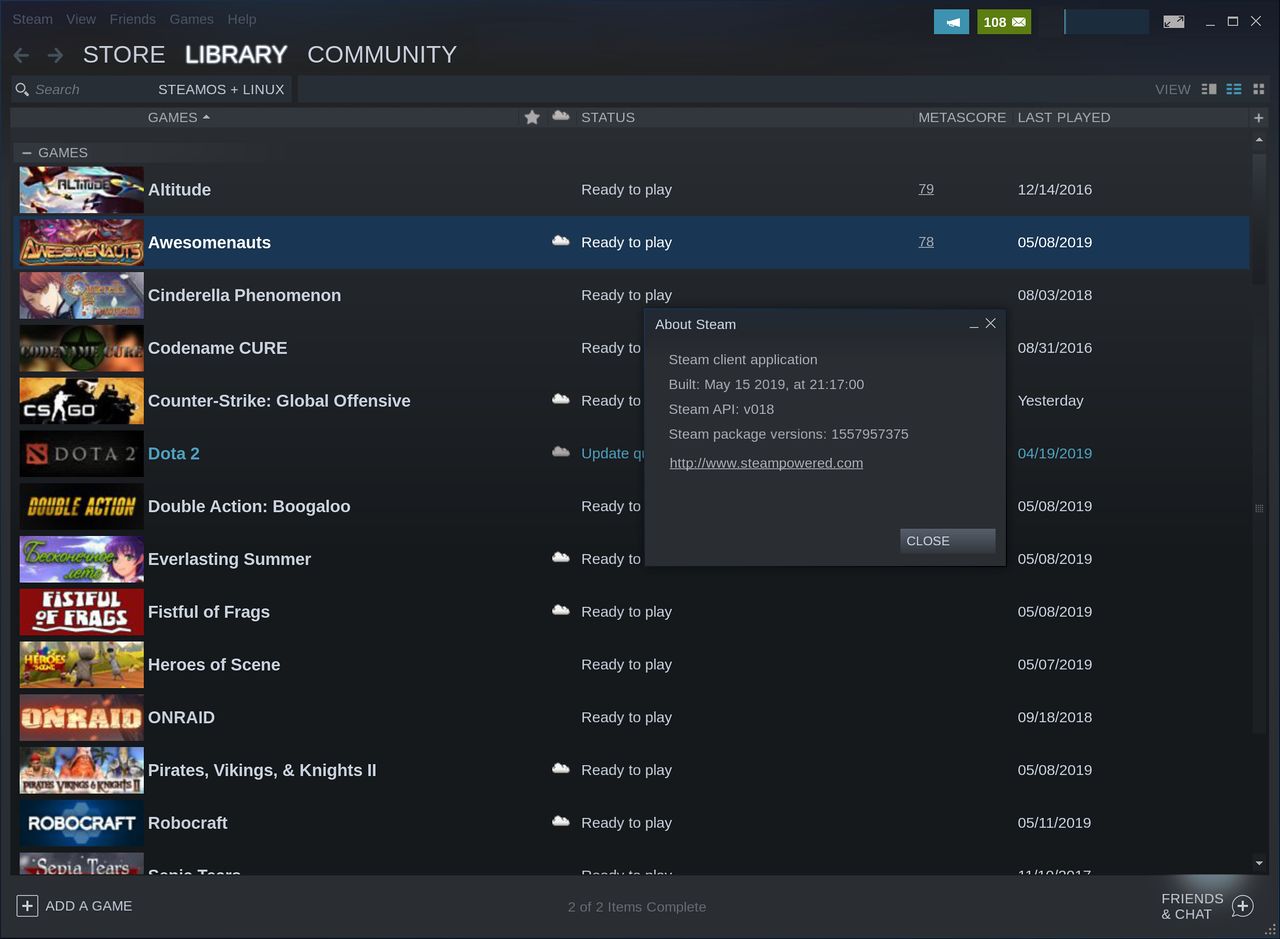Click the announcements megaphone icon
This screenshot has height=939, width=1280.
(951, 21)
